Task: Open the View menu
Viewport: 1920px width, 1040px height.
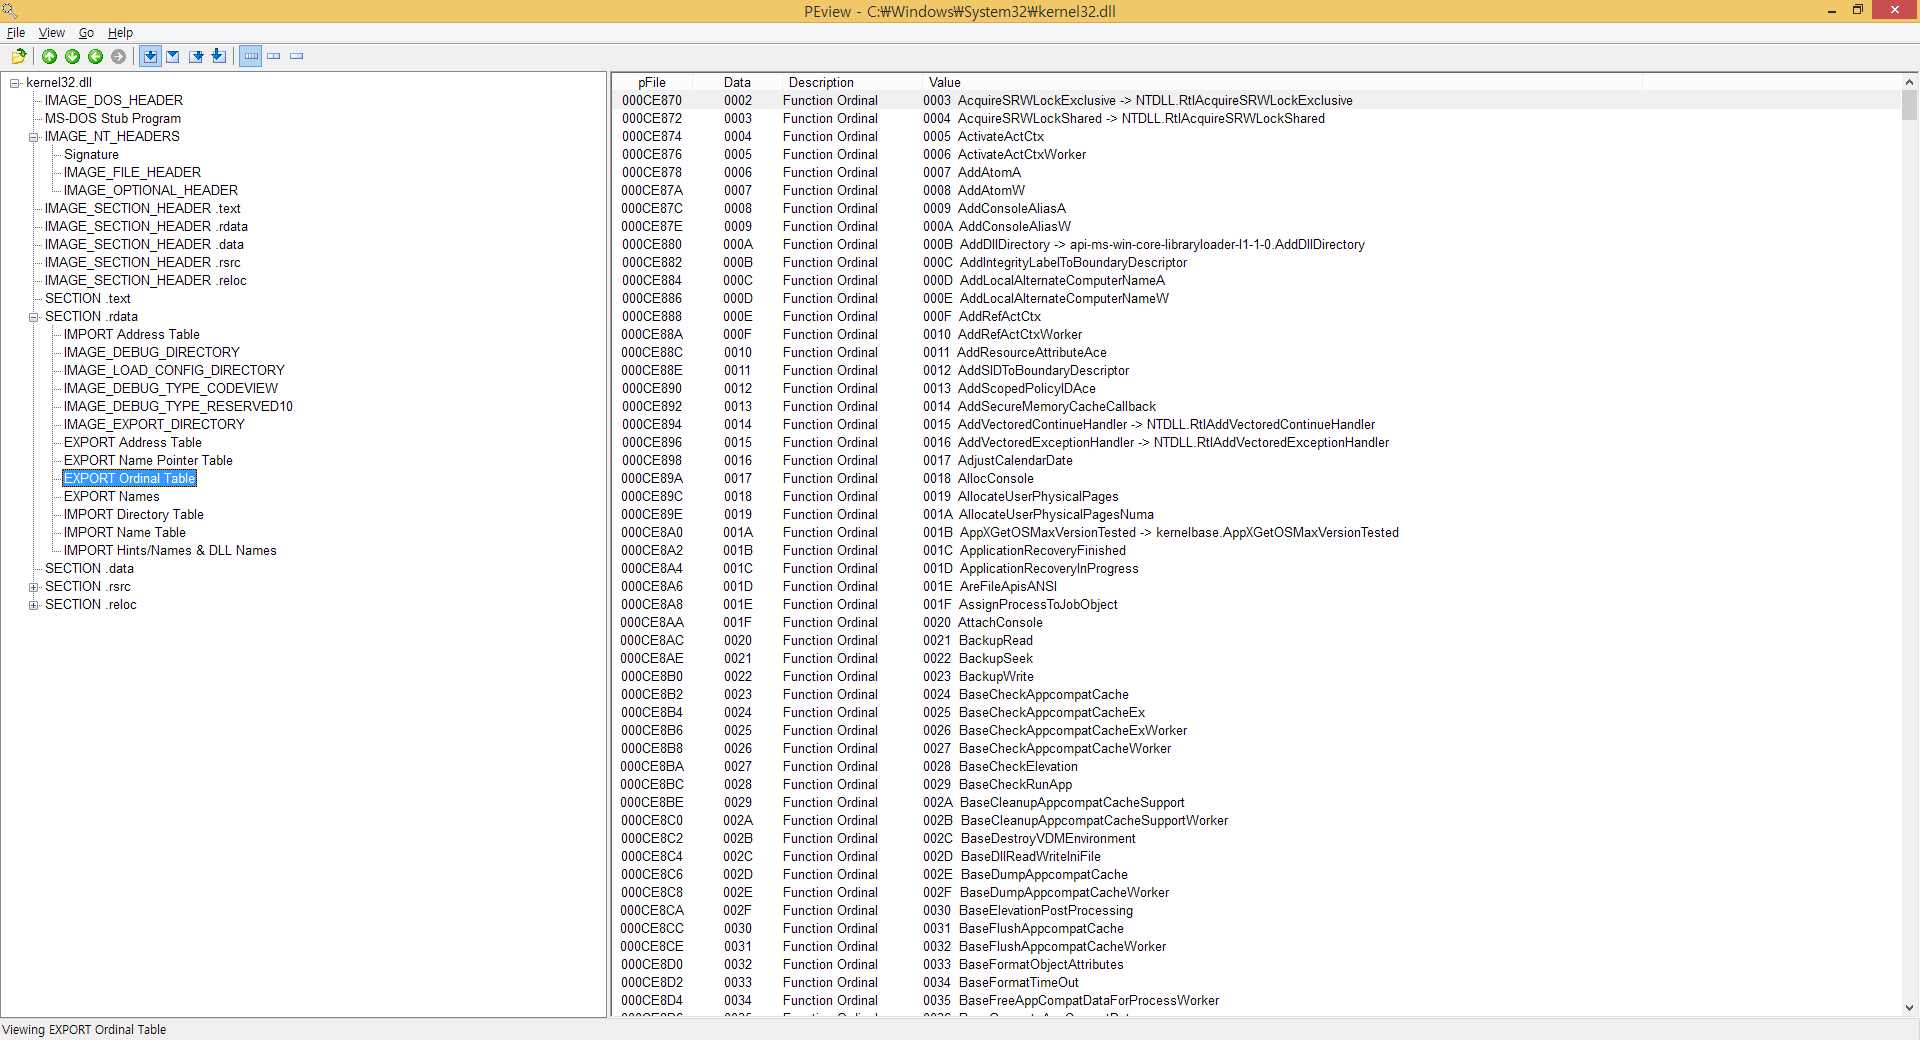Action: pyautogui.click(x=52, y=33)
